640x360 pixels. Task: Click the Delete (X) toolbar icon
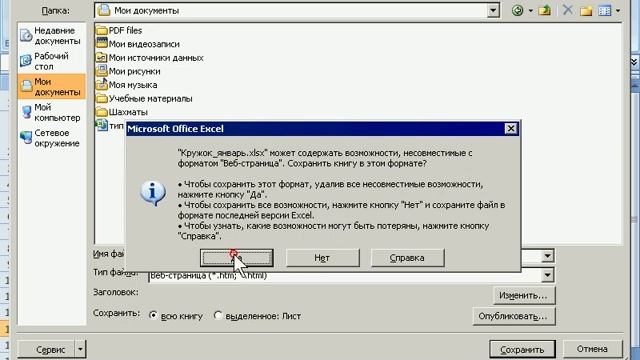click(568, 10)
